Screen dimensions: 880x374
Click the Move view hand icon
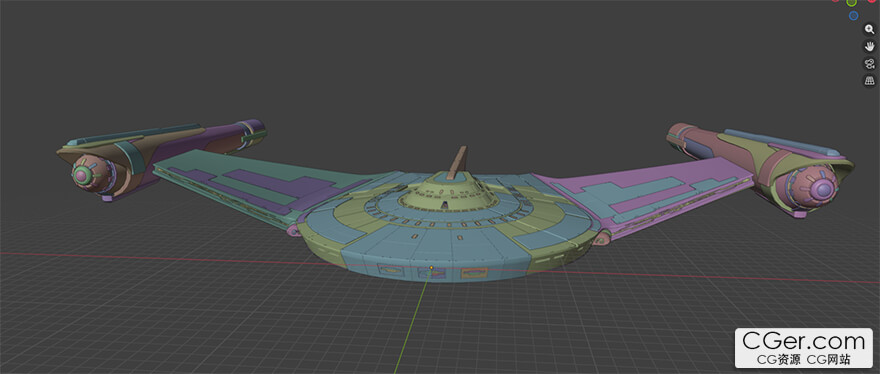pyautogui.click(x=869, y=46)
